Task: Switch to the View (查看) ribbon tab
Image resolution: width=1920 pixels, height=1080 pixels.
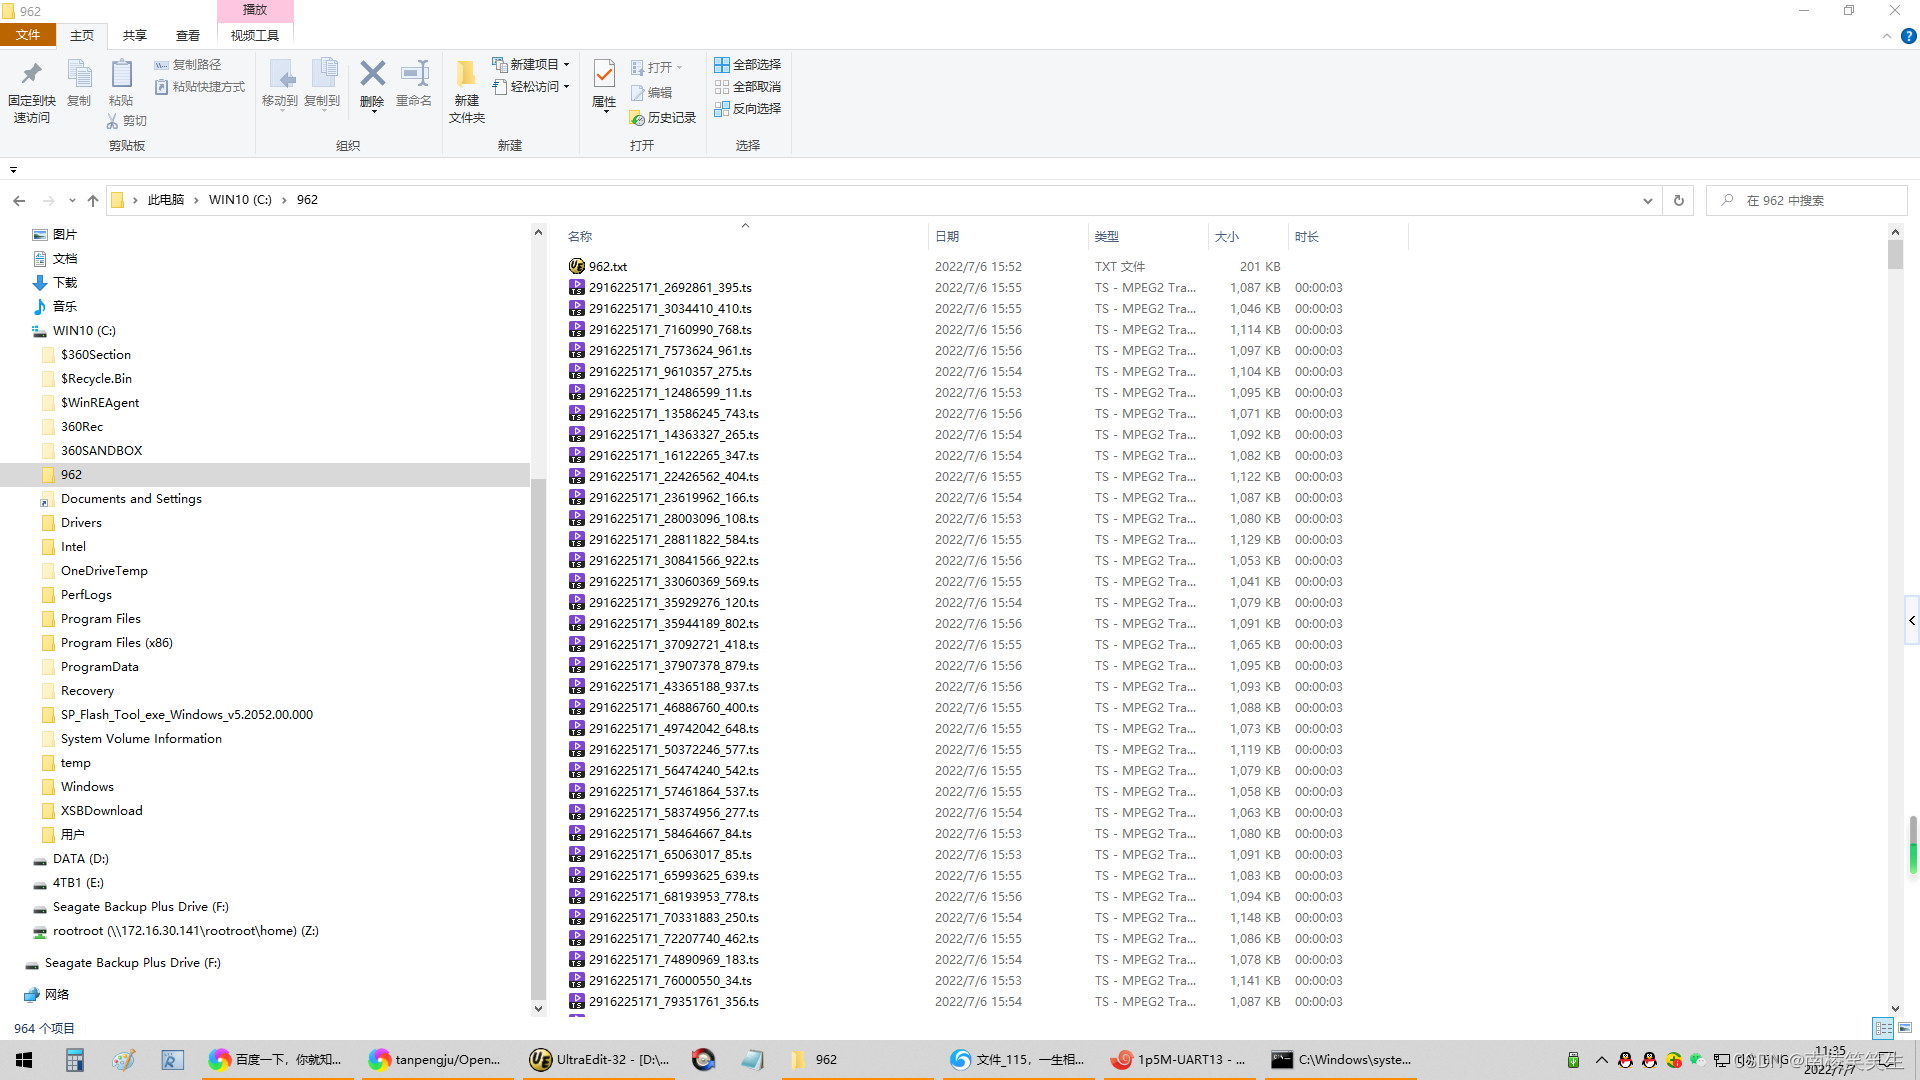Action: point(187,36)
